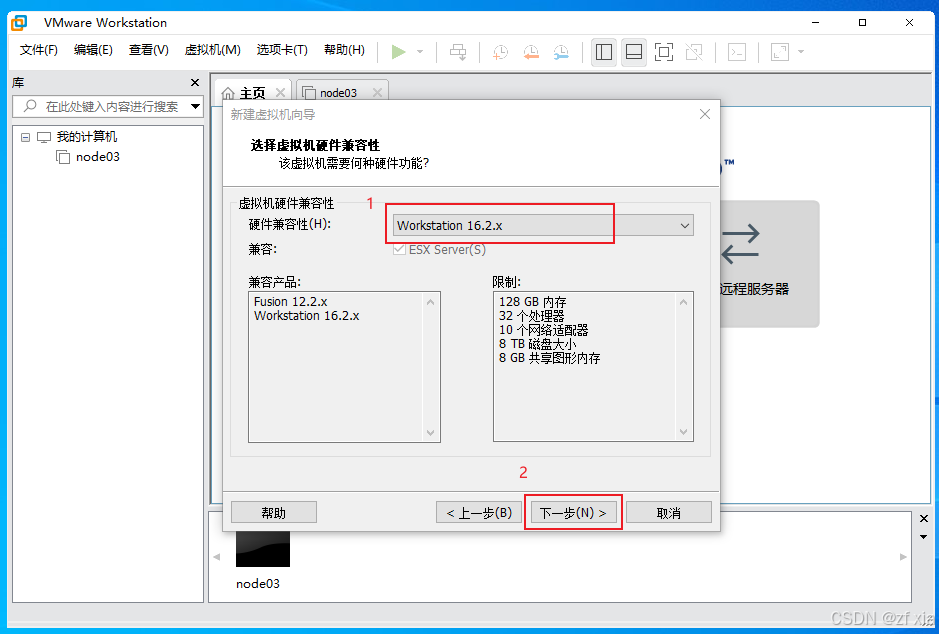This screenshot has height=634, width=939.
Task: Collapse the 我的计算机 tree node
Action: coord(25,137)
